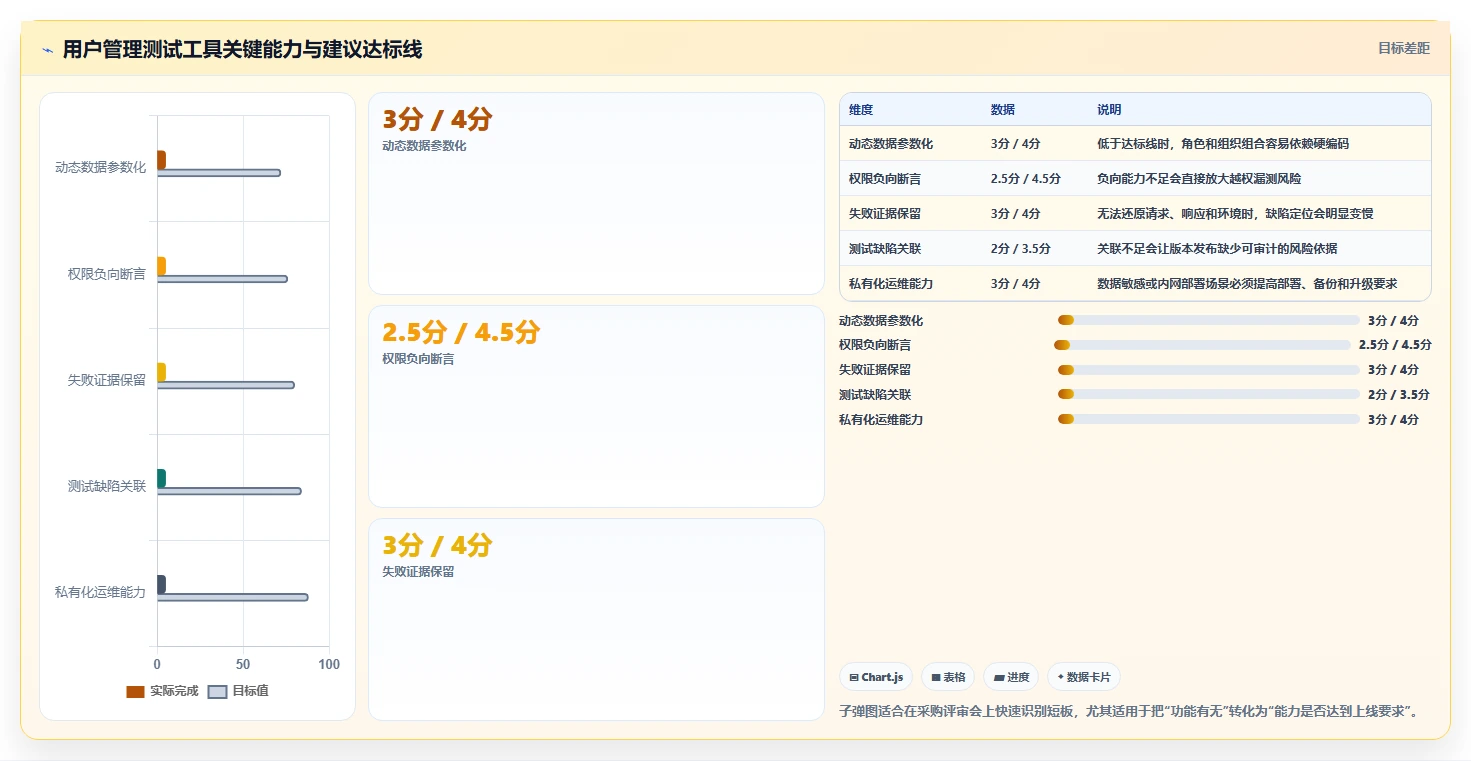Click the 测试缺陷关联 label in the progress list

click(875, 395)
